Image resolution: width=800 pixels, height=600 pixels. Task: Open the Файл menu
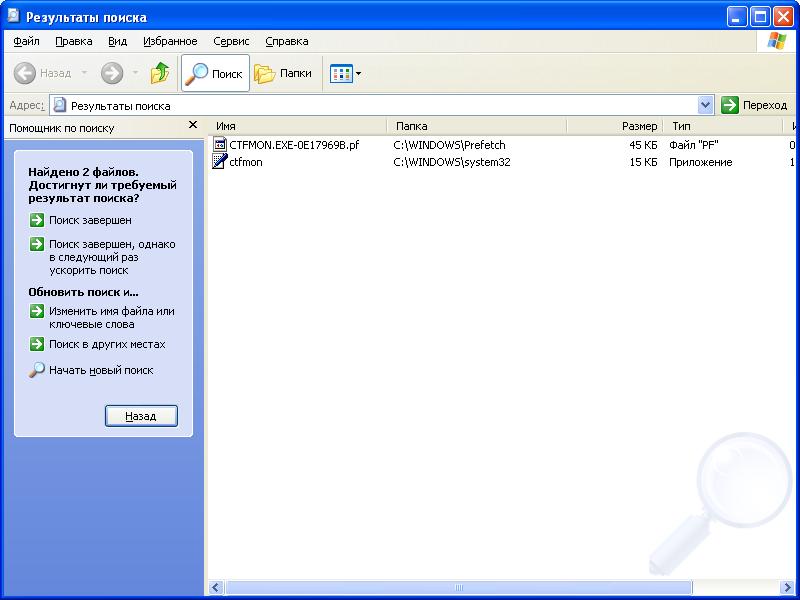pos(26,41)
